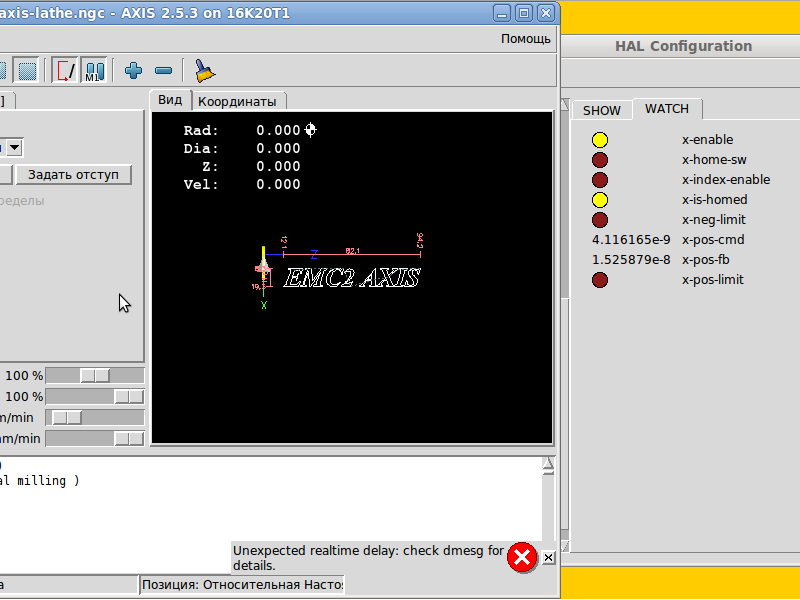Select the x-pos-fb value 1.525879e-8
Image resolution: width=800 pixels, height=600 pixels.
tap(631, 260)
